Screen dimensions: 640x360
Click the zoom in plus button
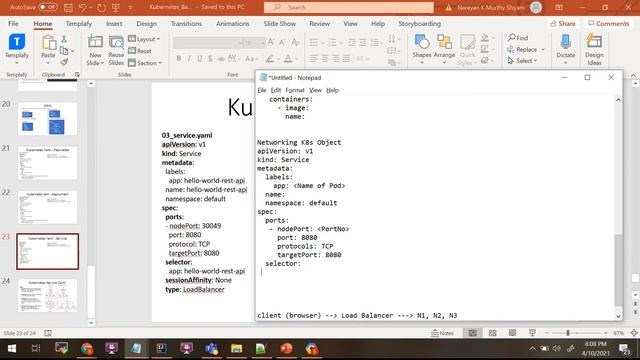[606, 333]
